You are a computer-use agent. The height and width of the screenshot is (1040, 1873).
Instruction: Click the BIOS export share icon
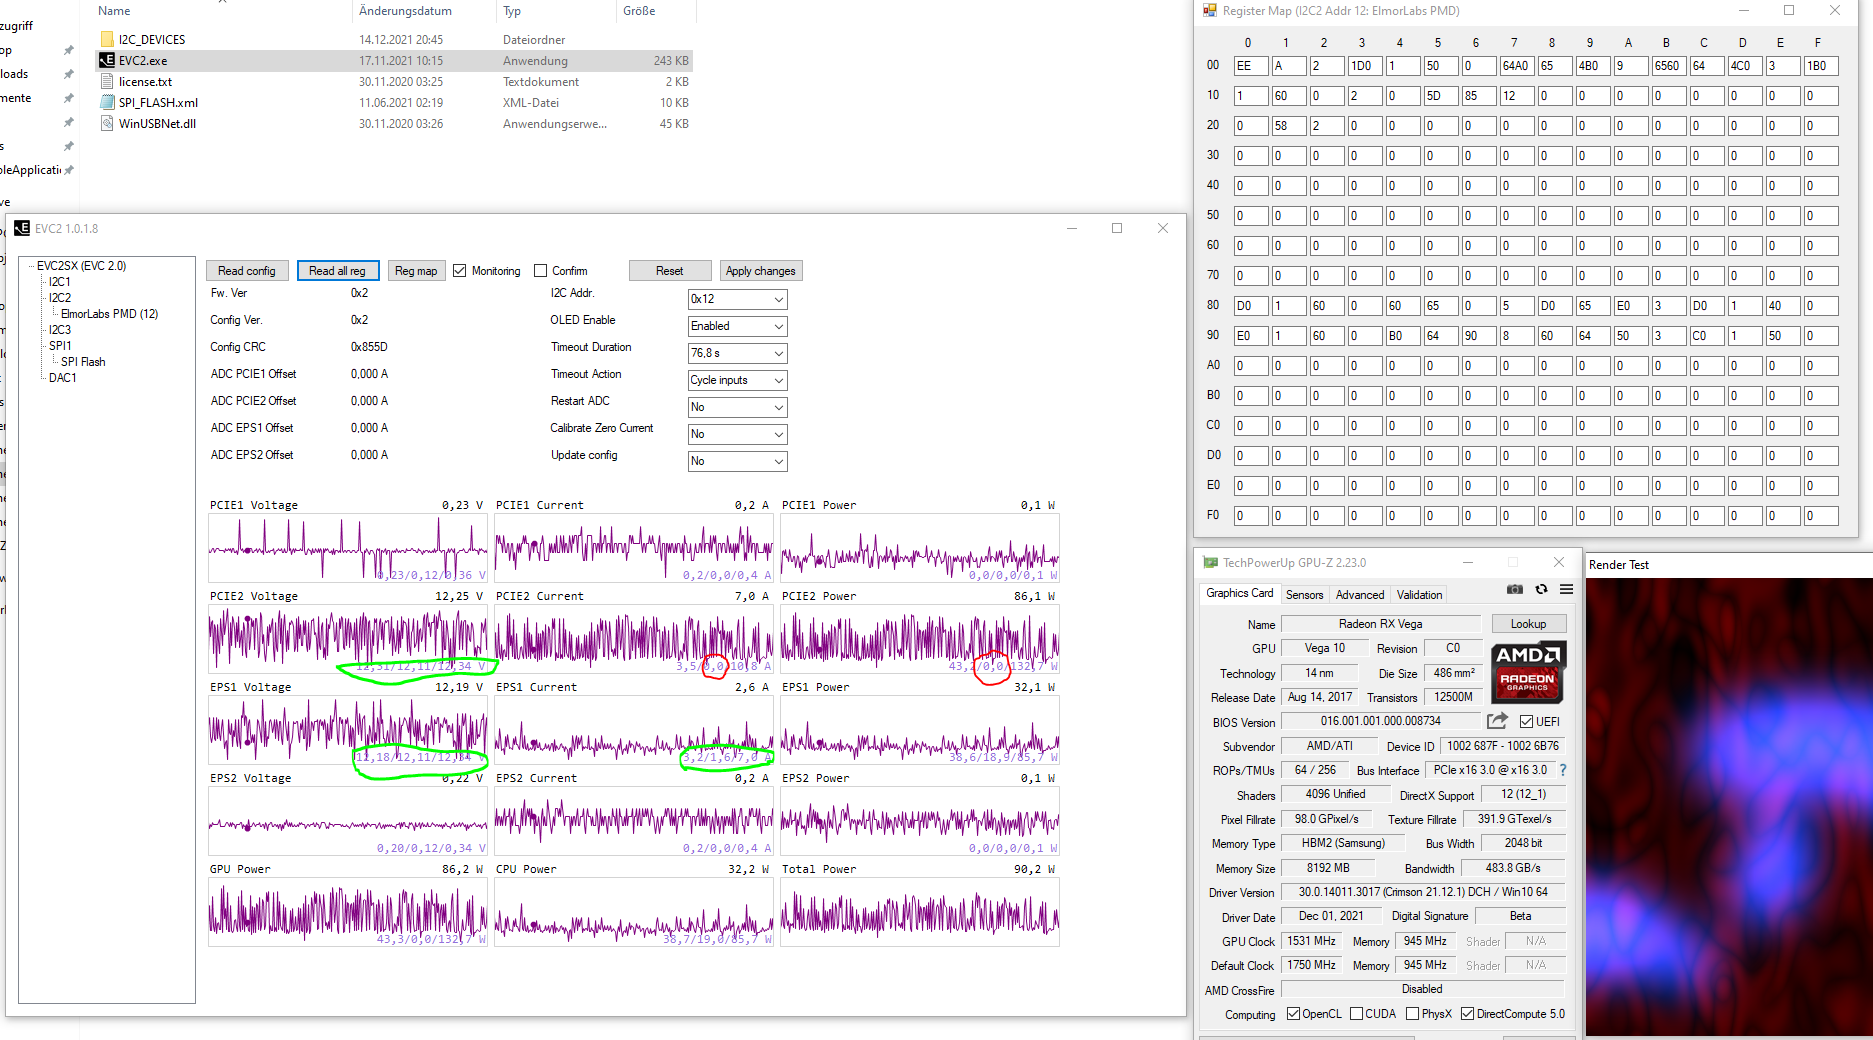(1497, 721)
